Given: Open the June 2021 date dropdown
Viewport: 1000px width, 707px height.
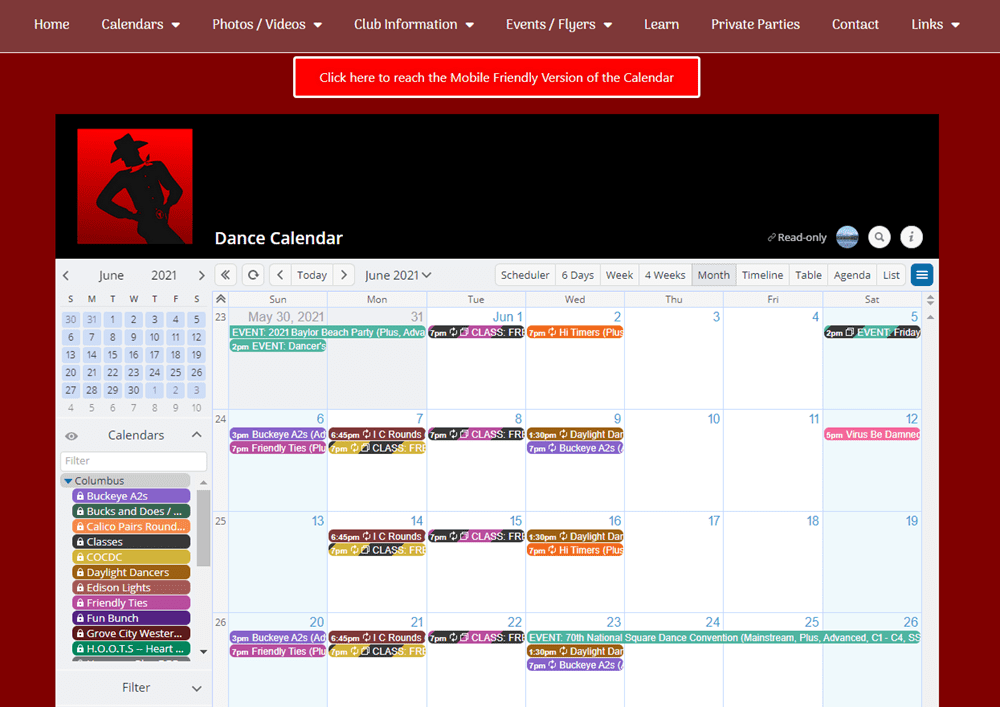Looking at the screenshot, I should click(398, 275).
